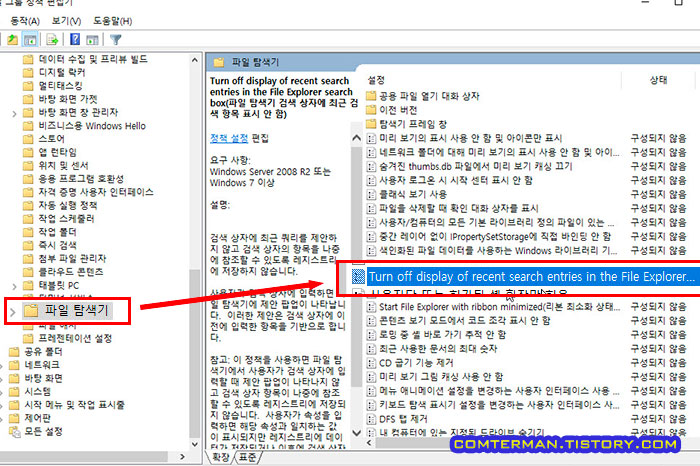This screenshot has width=700, height=466.
Task: Click the folder icon beside 즉시 검색
Action: click(28, 245)
